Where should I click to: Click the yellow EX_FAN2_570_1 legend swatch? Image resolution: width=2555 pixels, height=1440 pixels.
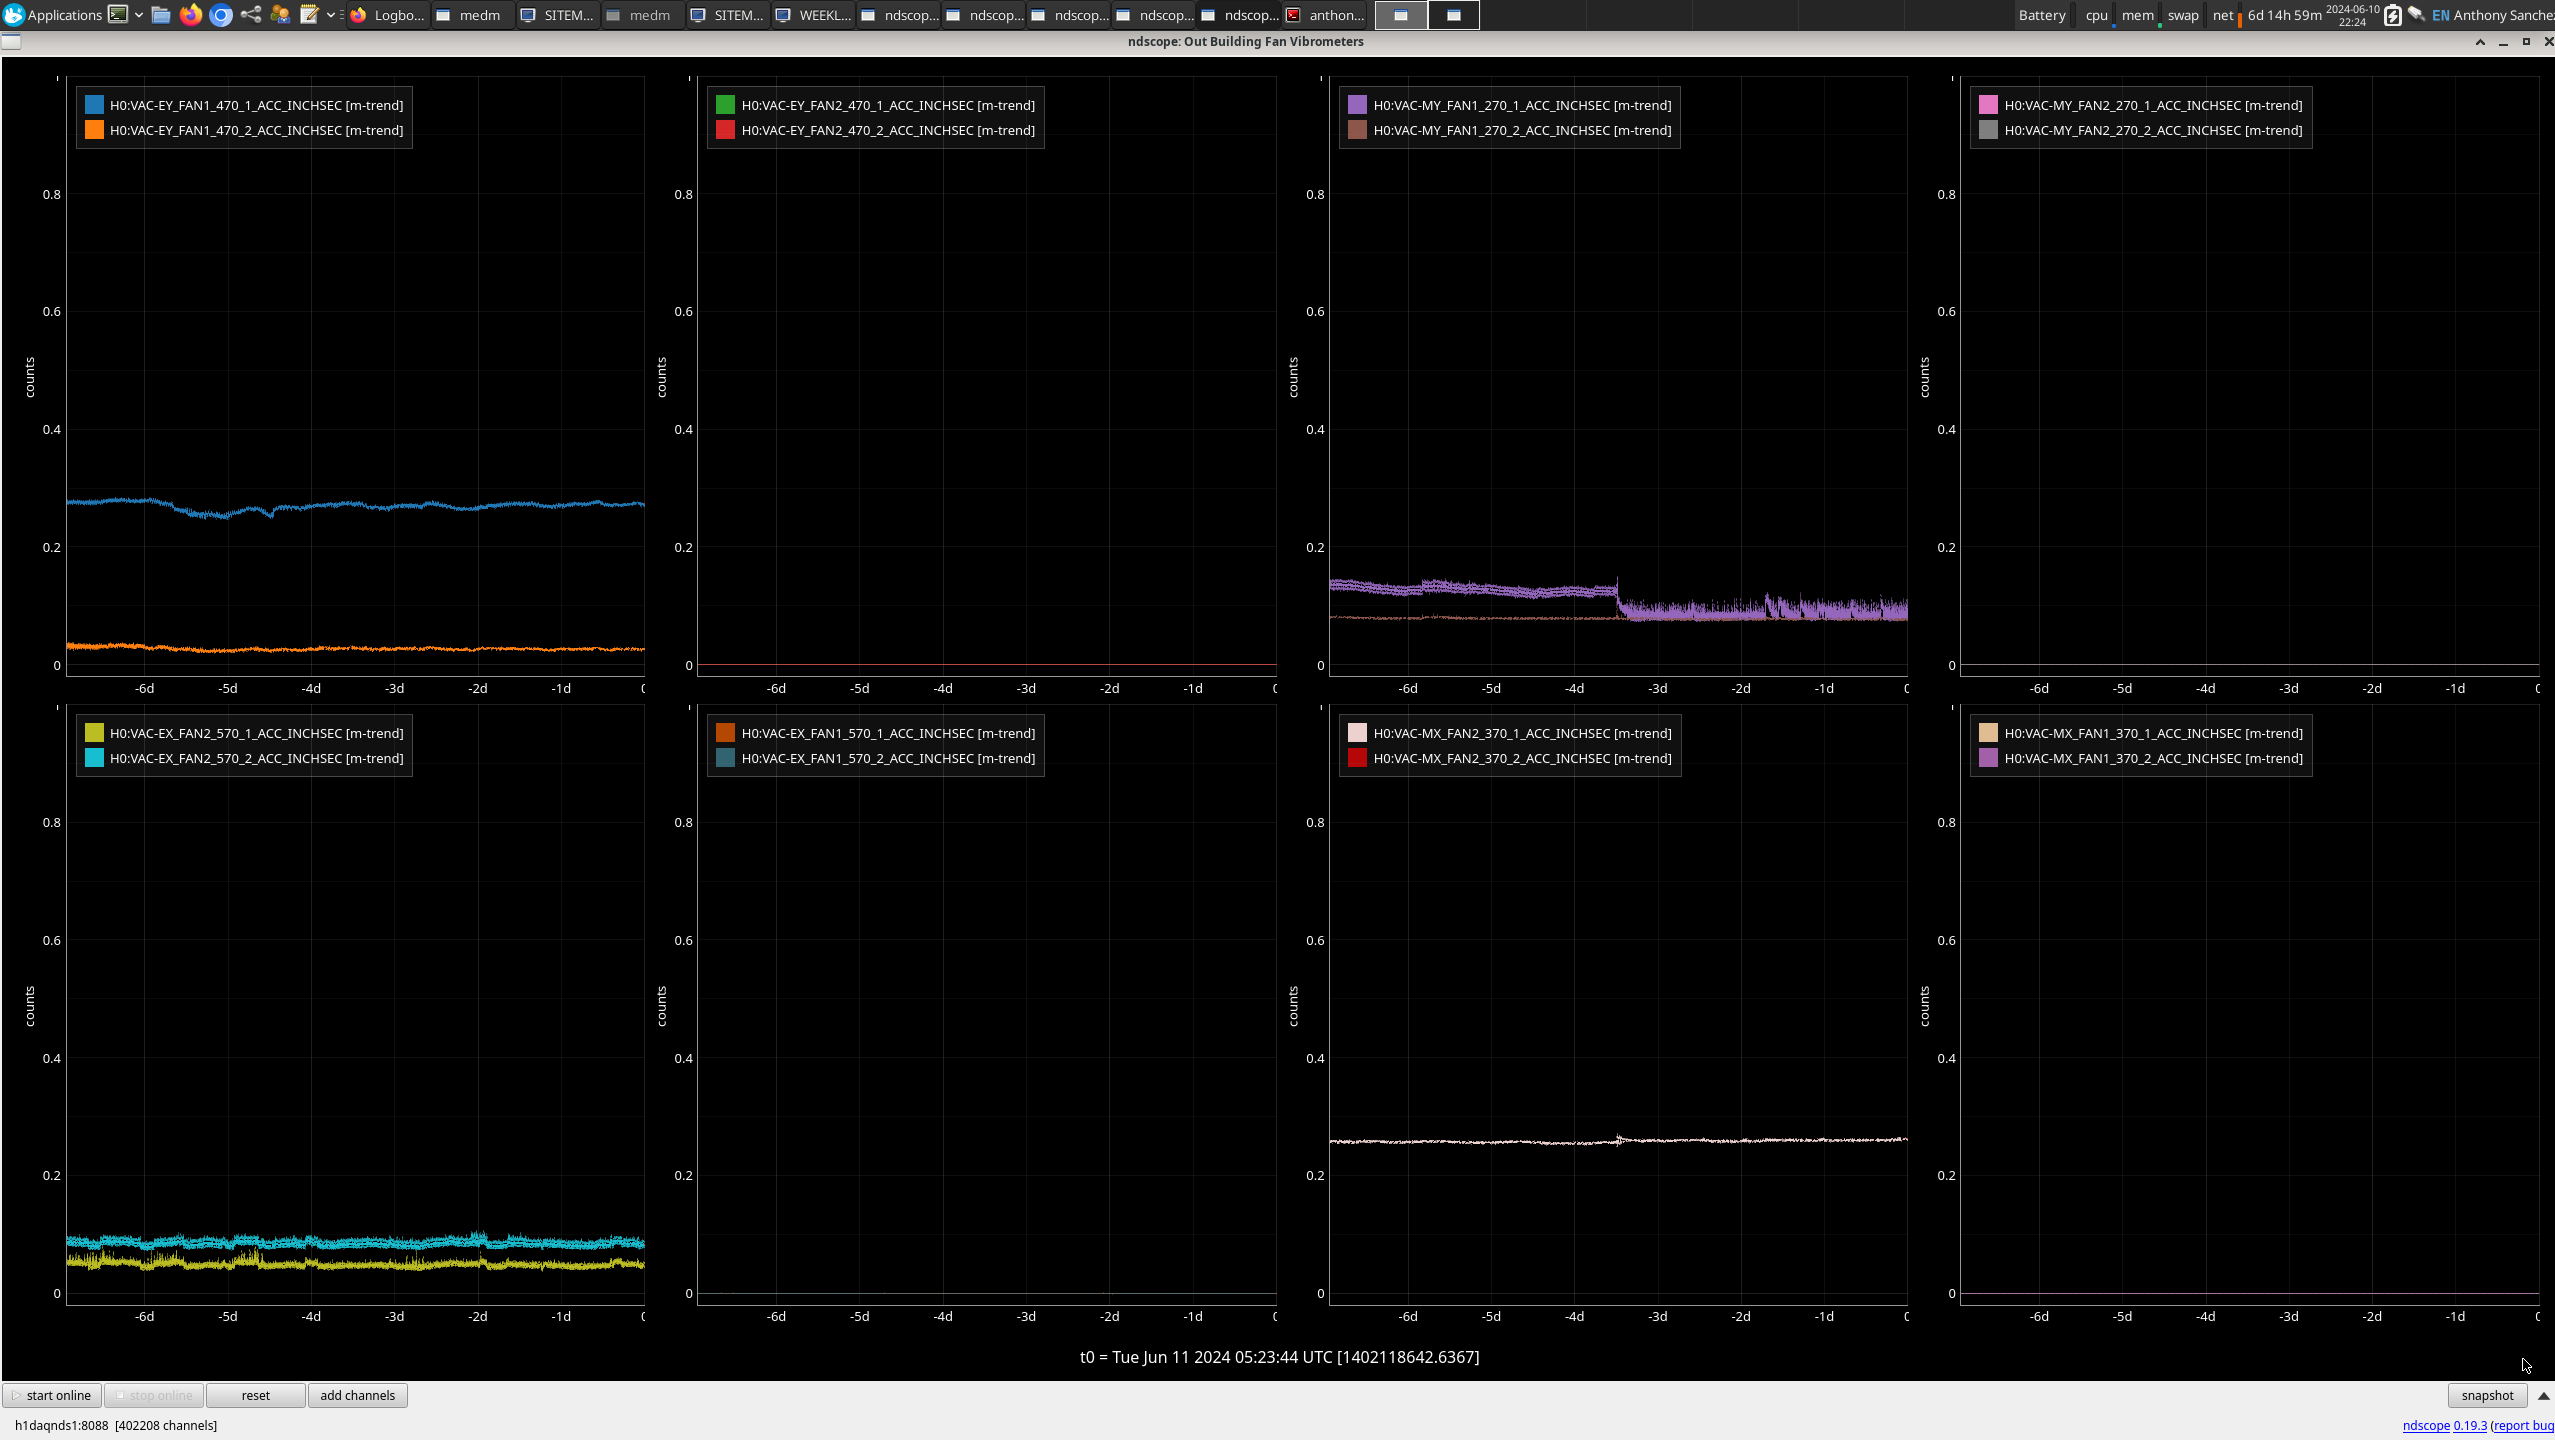94,733
